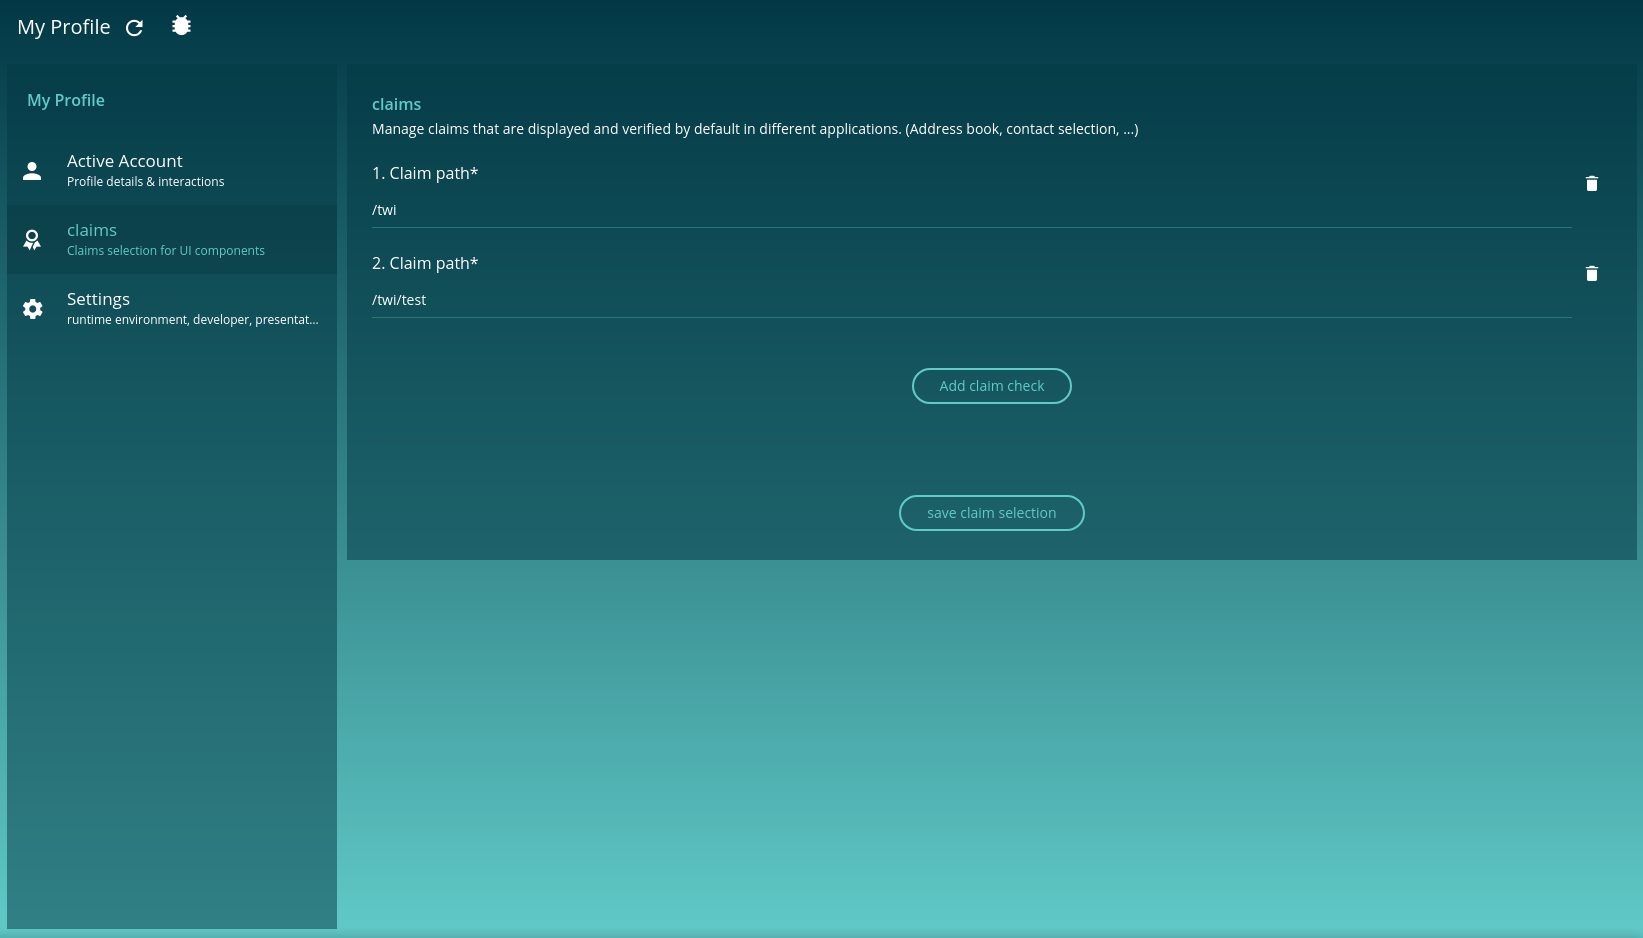
Task: Click the 1. Claim path label
Action: coord(425,172)
